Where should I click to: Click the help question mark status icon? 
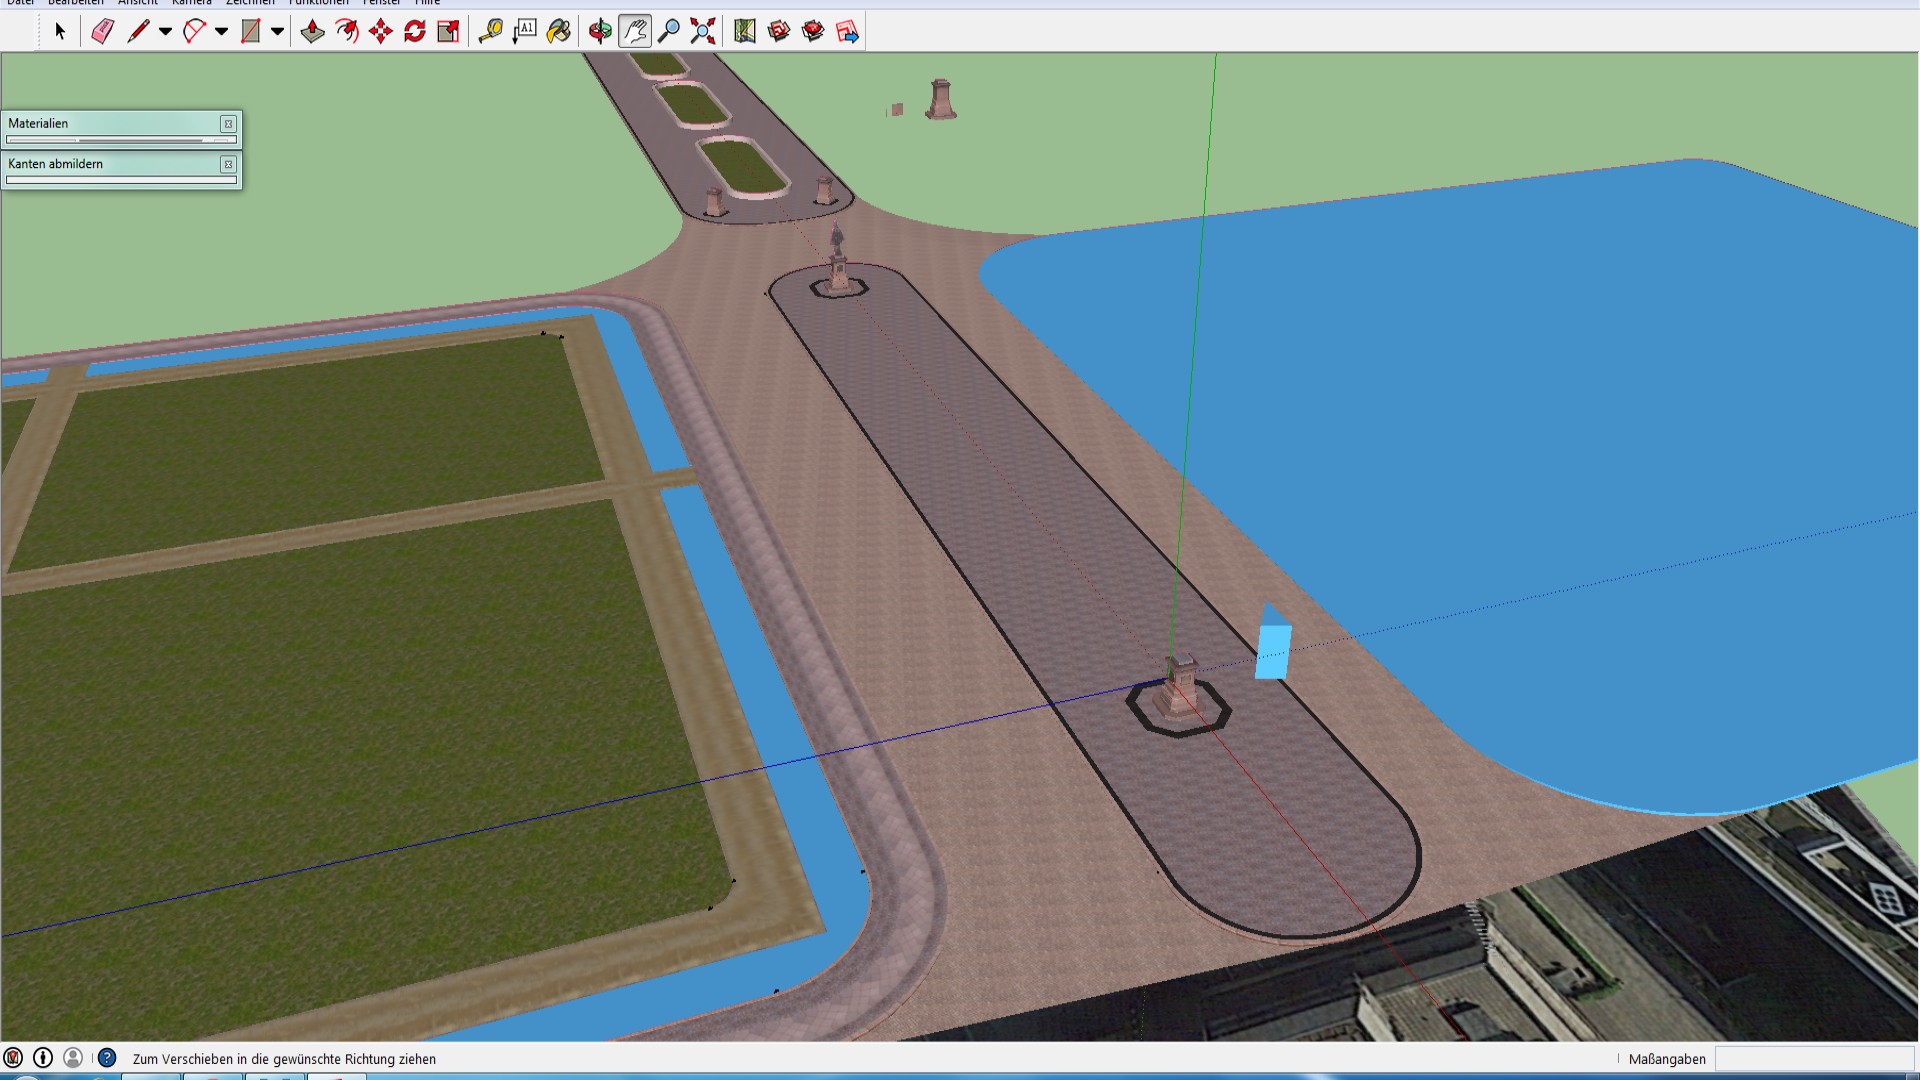(x=107, y=1058)
